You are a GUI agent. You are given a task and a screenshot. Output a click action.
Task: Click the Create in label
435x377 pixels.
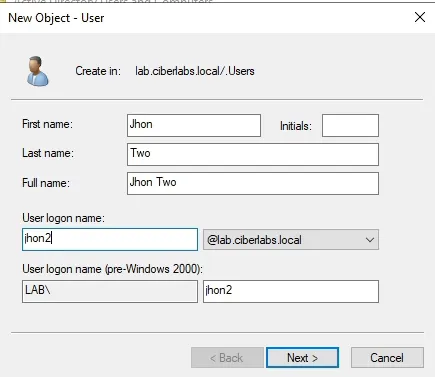[98, 71]
